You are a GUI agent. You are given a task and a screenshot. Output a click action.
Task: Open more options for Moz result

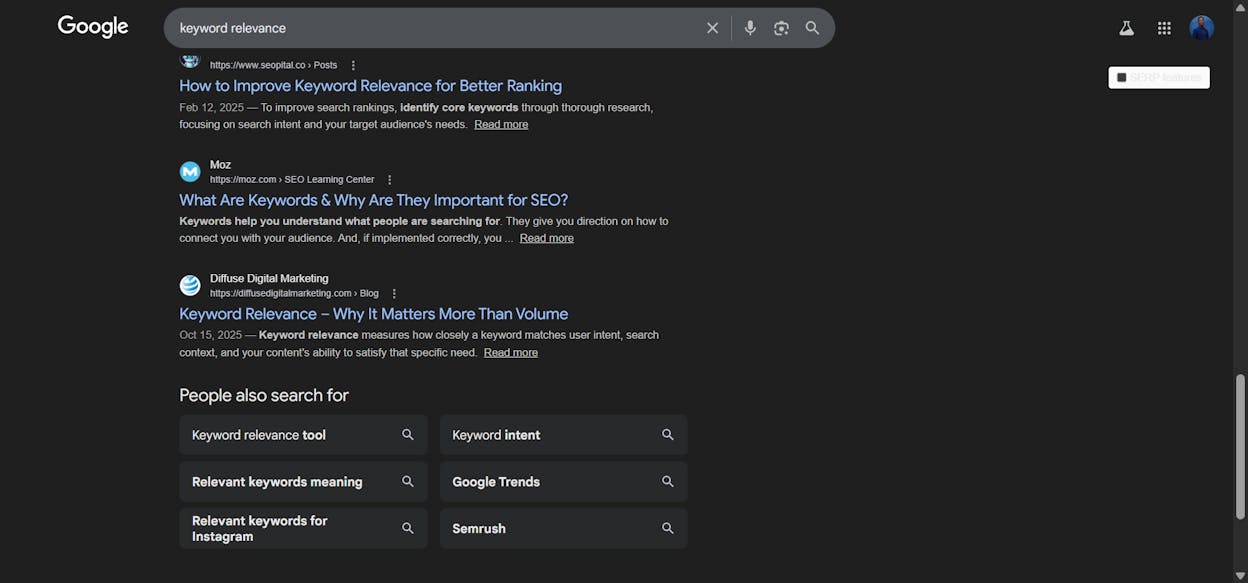[390, 180]
